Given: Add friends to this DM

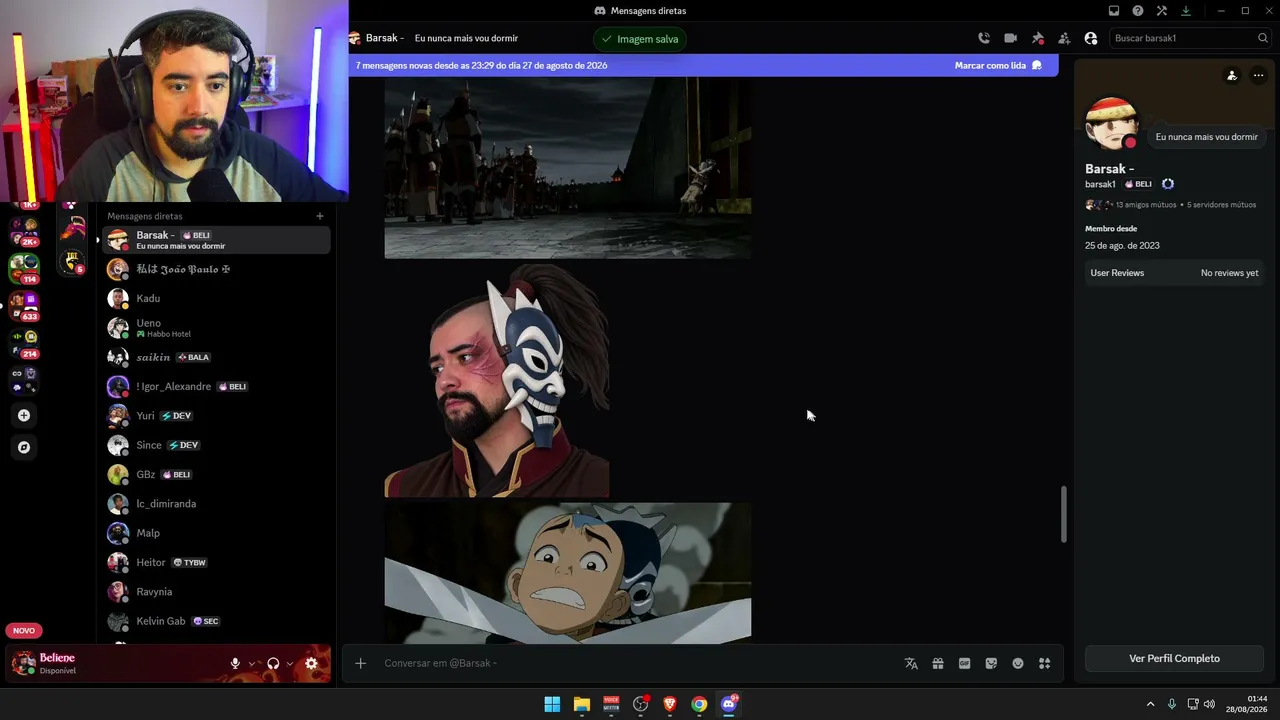Looking at the screenshot, I should pyautogui.click(x=1064, y=38).
